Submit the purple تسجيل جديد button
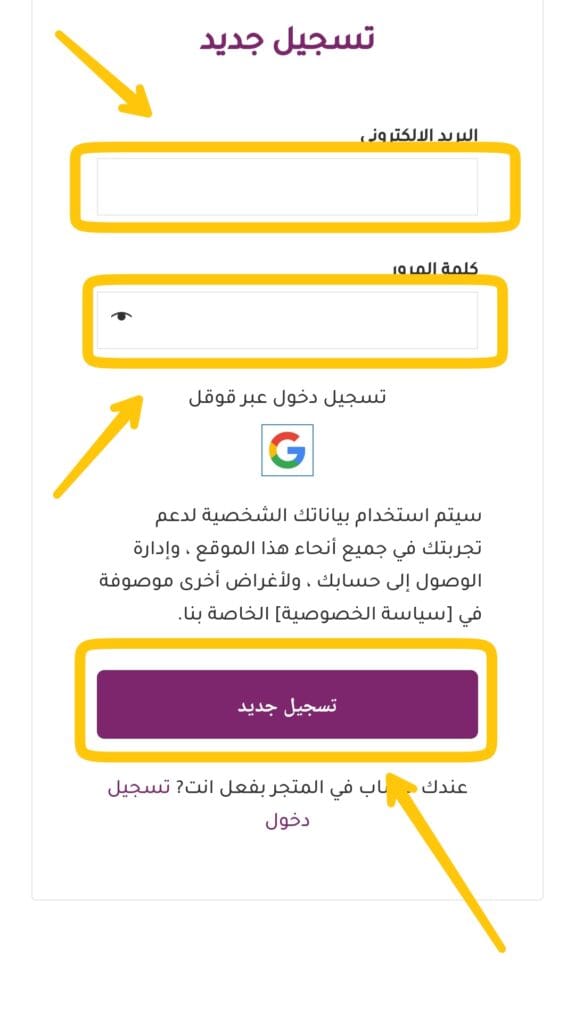 coord(288,704)
